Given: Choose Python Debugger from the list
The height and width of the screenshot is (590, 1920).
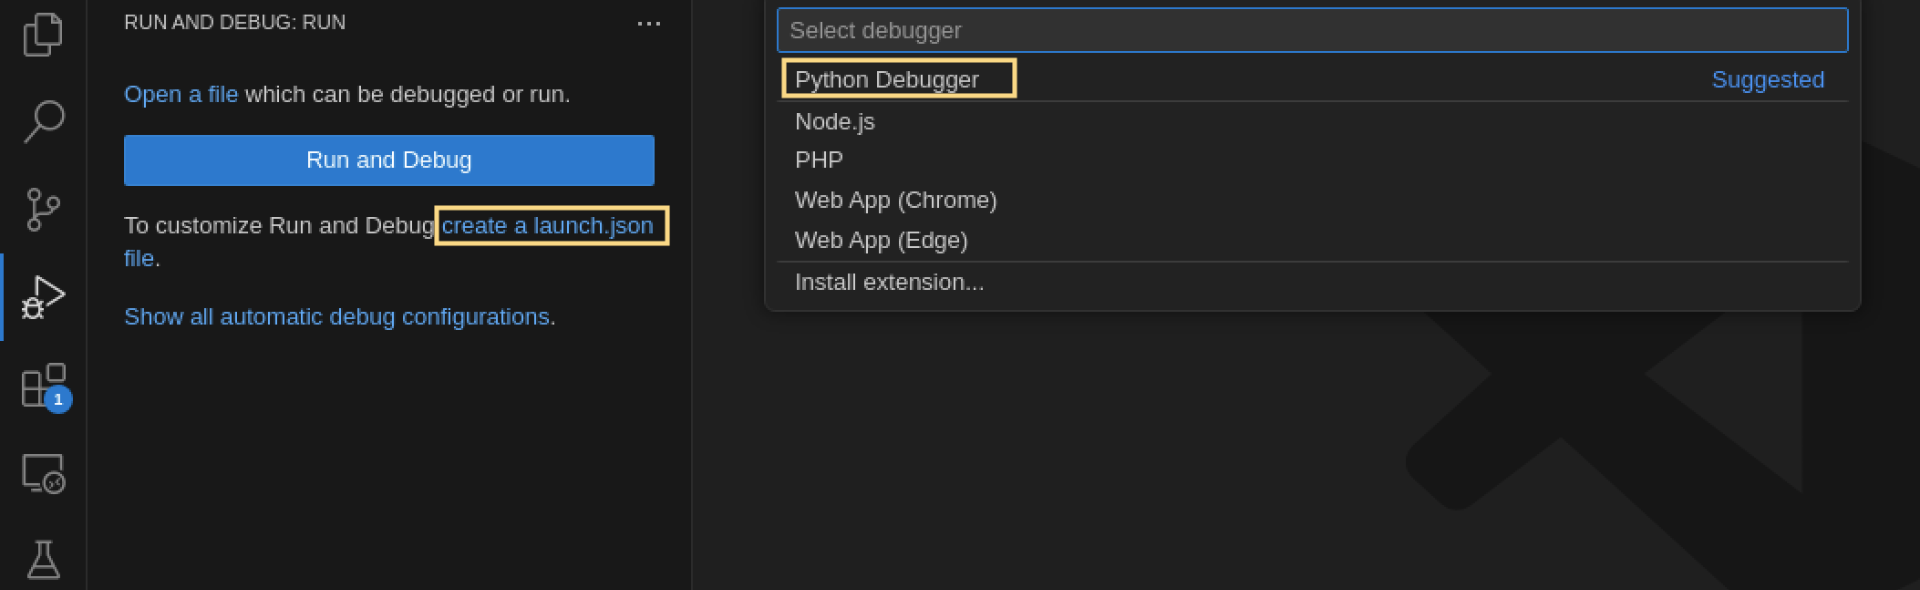Looking at the screenshot, I should pos(1312,80).
